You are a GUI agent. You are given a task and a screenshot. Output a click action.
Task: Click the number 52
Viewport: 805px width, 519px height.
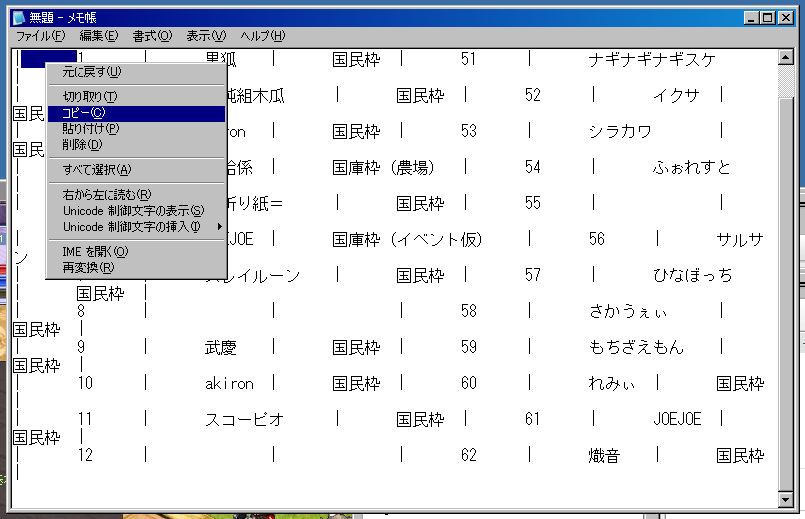(x=532, y=95)
